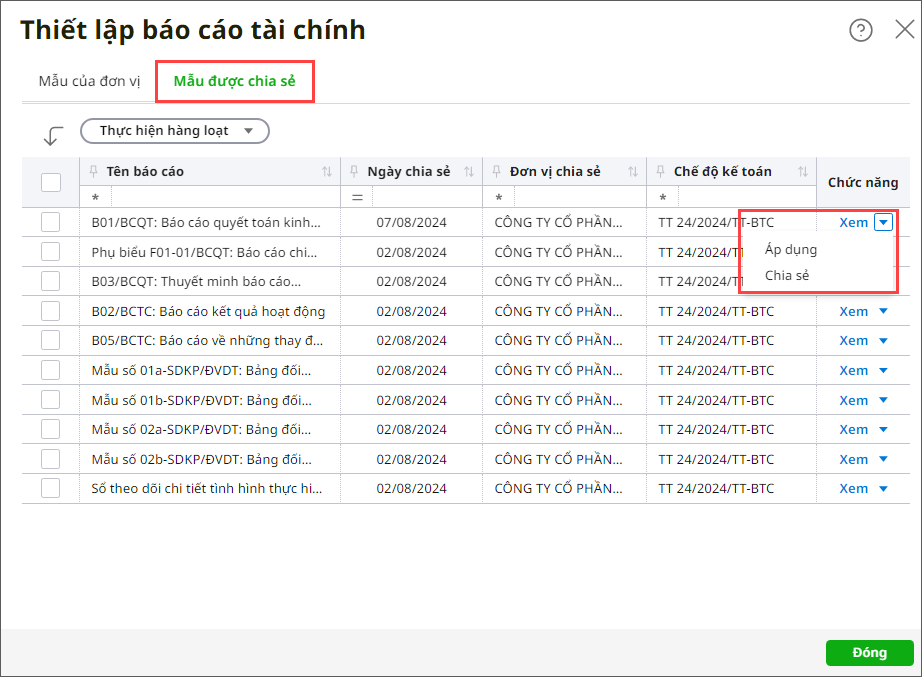922x677 pixels.
Task: Check the Phụ biểu F01-01/BCQT row
Action: click(x=51, y=252)
